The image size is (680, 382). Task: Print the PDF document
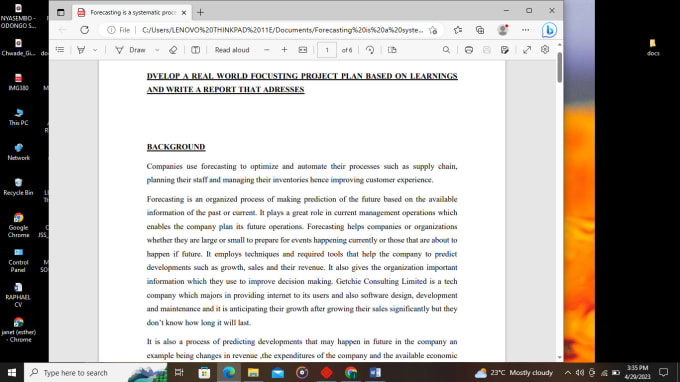468,50
